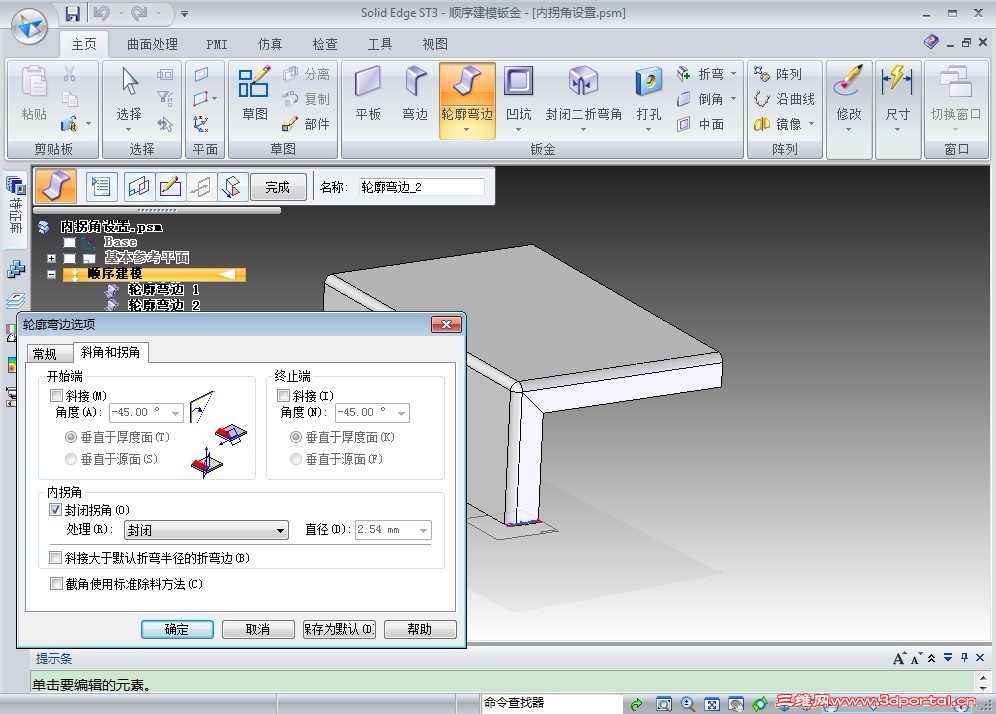Click the 沿曲线 (Along Curve) pattern command
This screenshot has height=714, width=996.
[x=784, y=99]
